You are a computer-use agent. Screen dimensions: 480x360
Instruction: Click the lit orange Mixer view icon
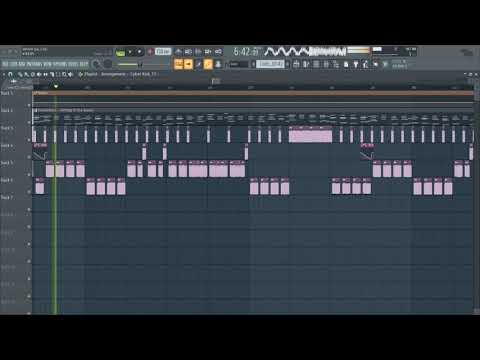pyautogui.click(x=208, y=64)
